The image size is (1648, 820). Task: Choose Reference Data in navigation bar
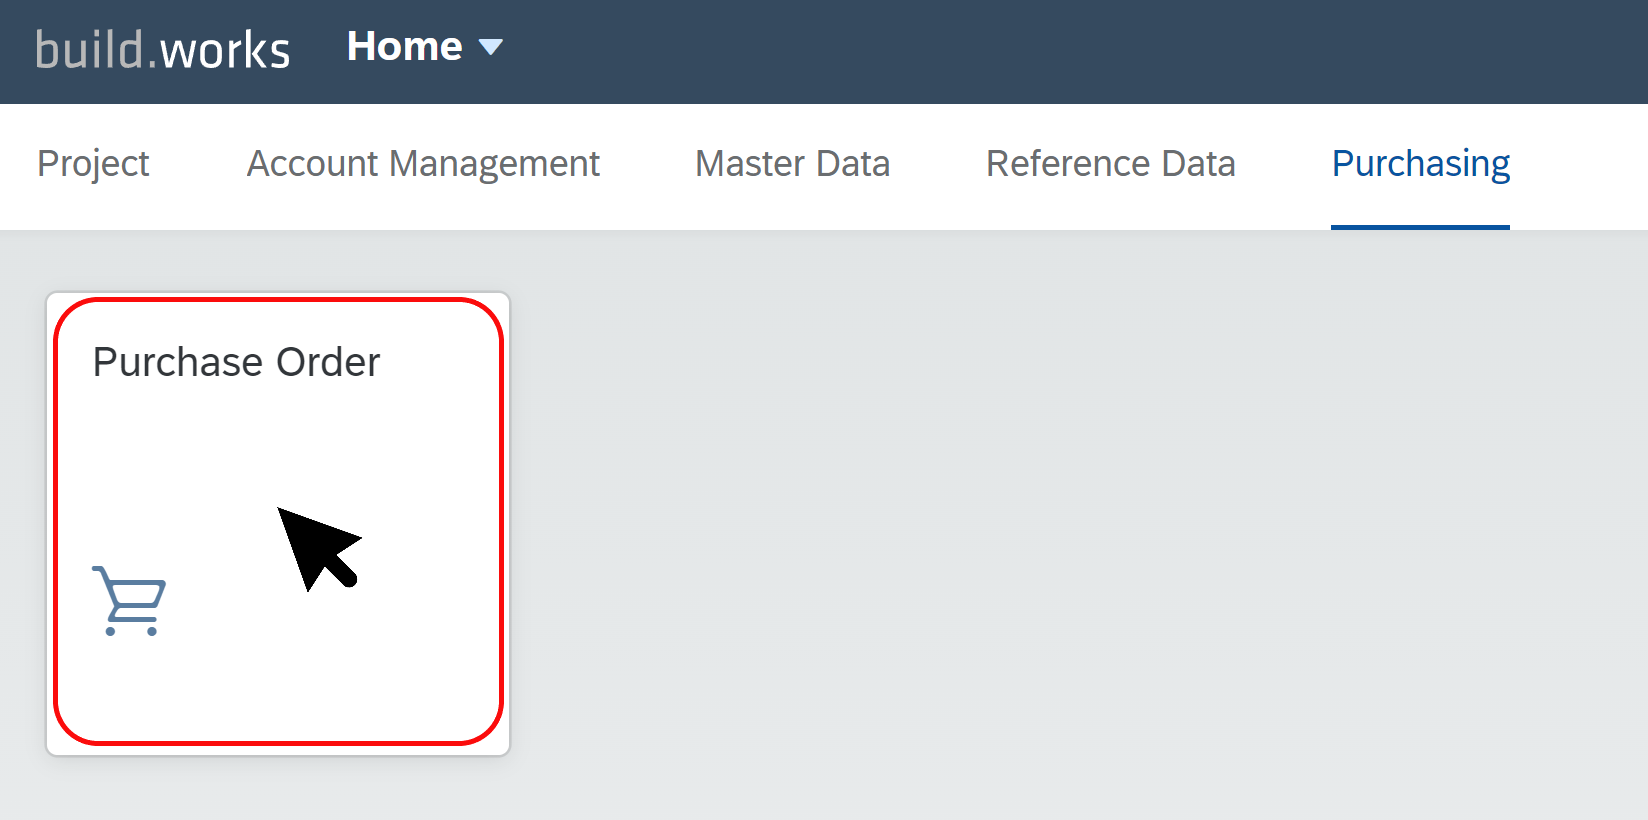tap(1110, 164)
